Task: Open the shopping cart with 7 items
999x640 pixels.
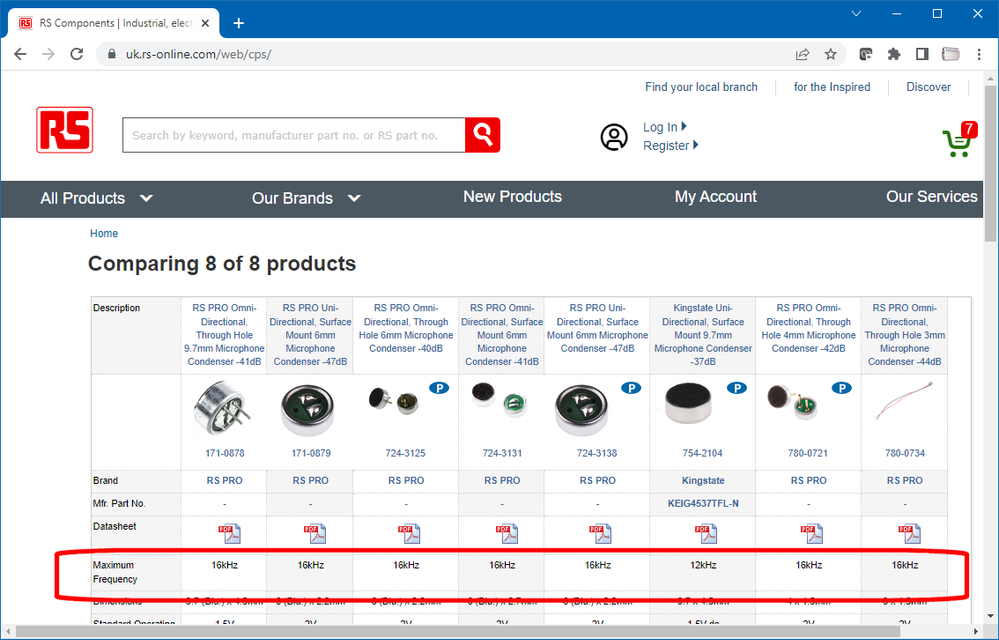Action: click(x=958, y=139)
